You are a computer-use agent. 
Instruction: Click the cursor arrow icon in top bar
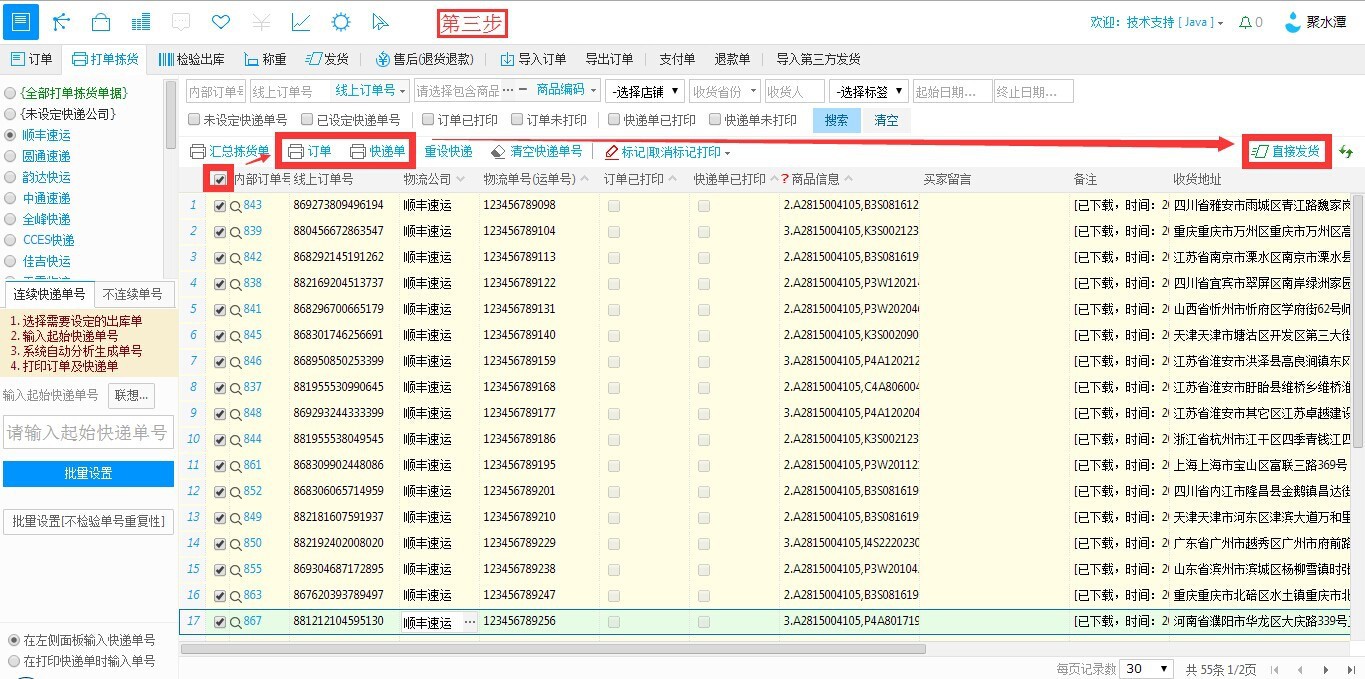380,22
